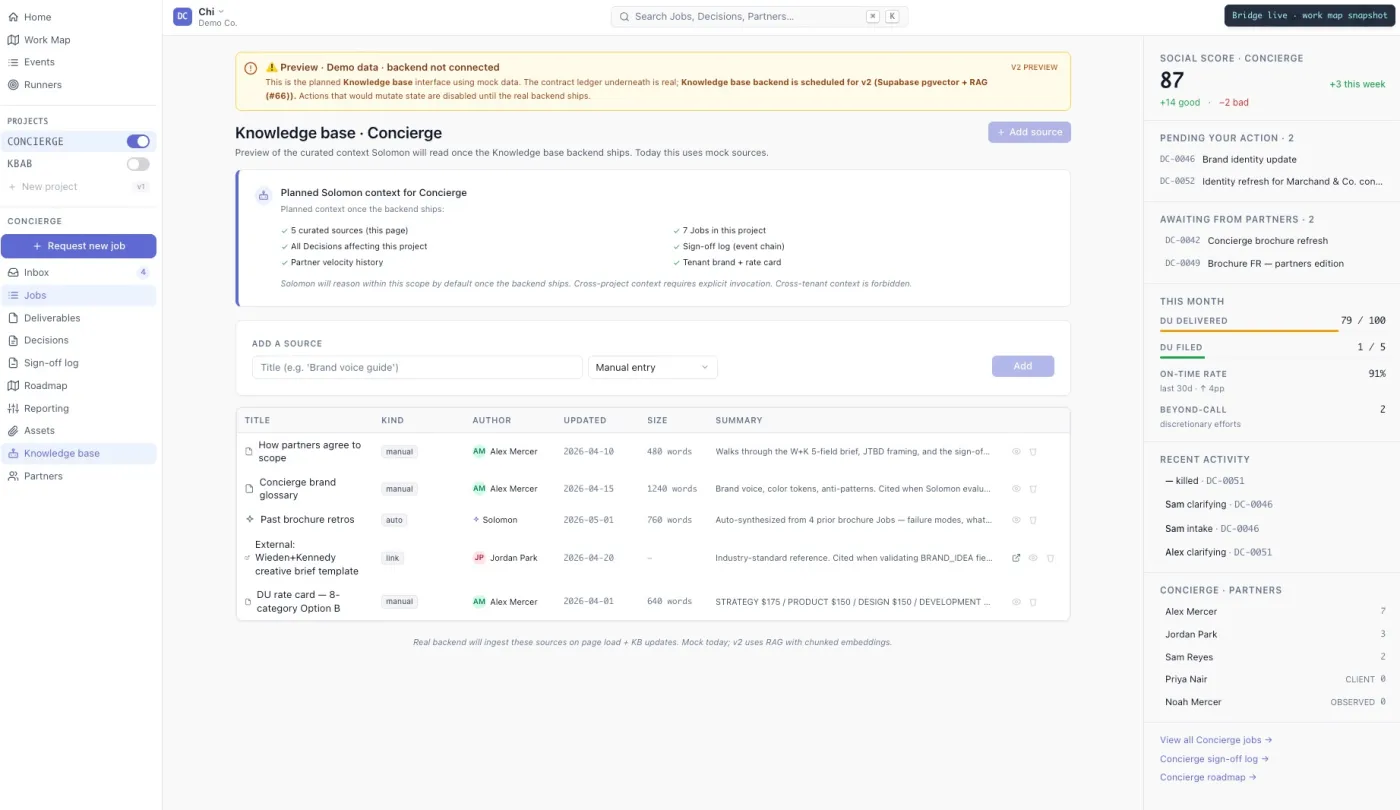Click the Assets paperclip icon
The height and width of the screenshot is (810, 1400).
pyautogui.click(x=14, y=431)
